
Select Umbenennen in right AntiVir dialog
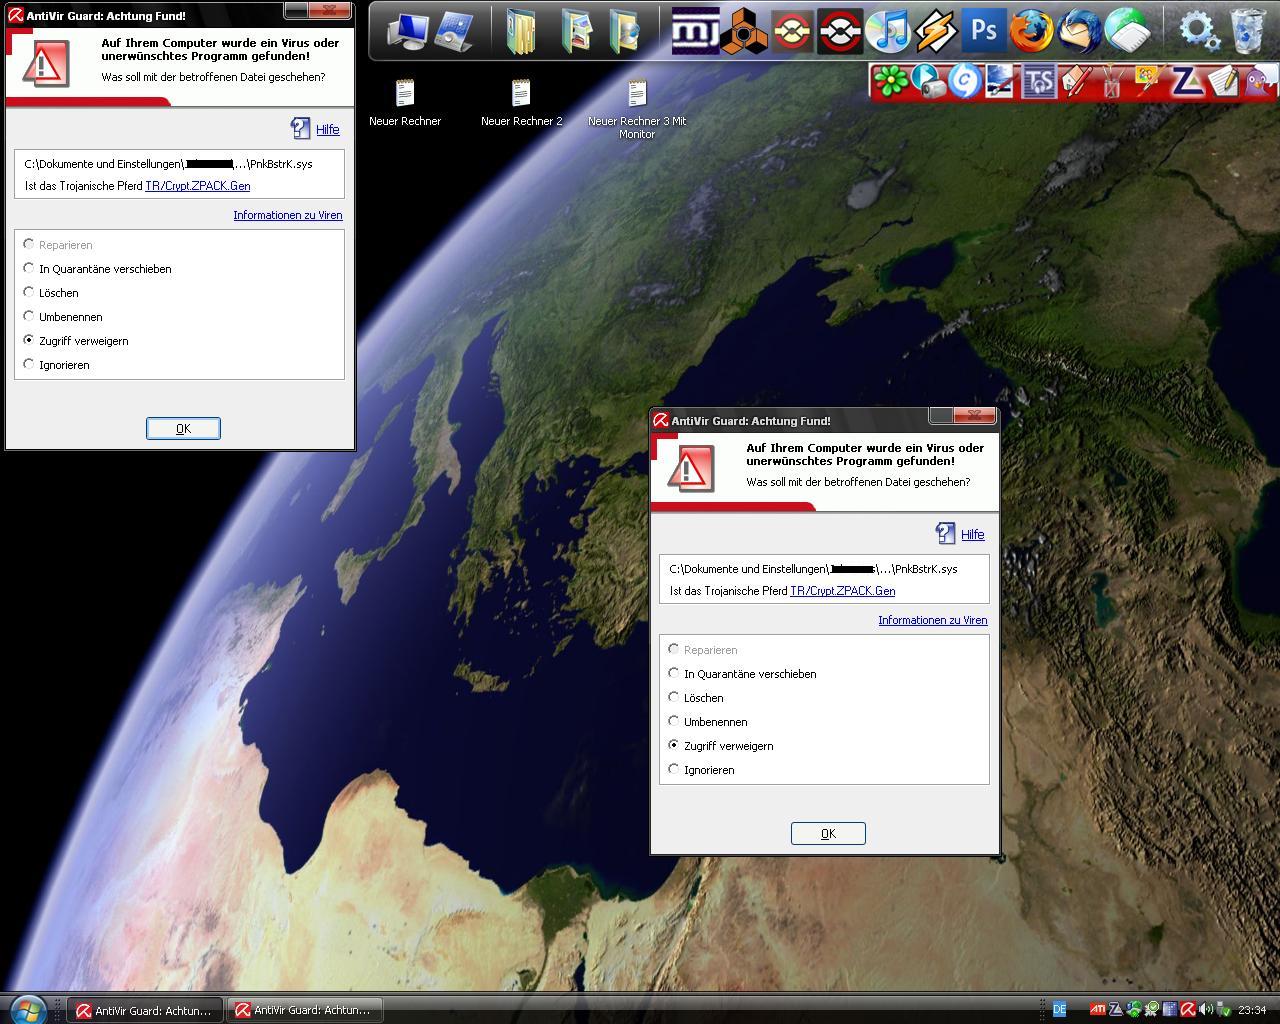pyautogui.click(x=708, y=722)
